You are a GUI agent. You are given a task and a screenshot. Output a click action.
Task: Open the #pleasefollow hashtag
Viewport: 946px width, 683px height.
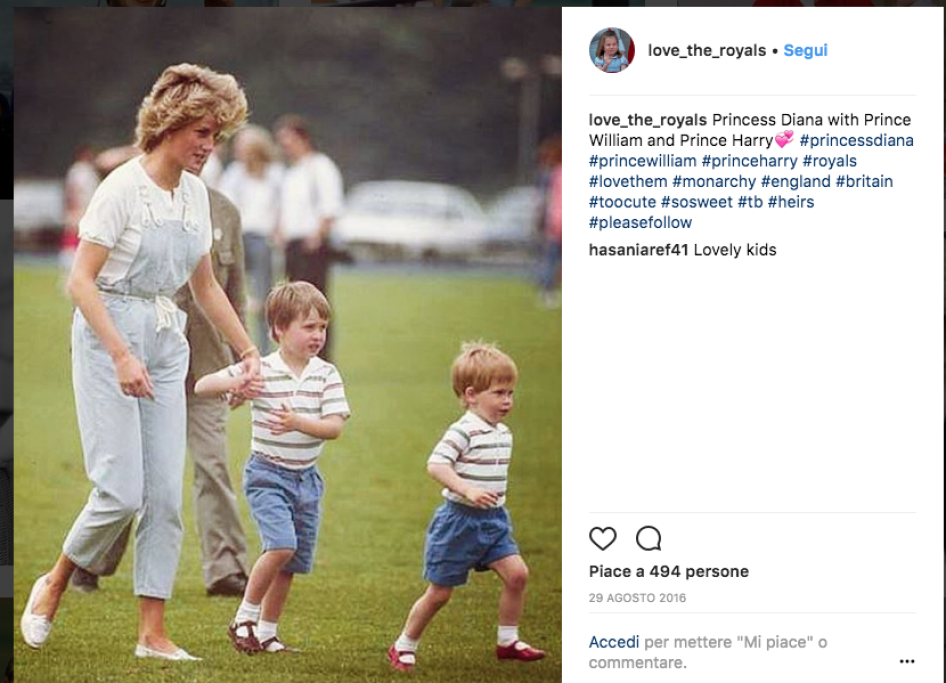(x=640, y=223)
